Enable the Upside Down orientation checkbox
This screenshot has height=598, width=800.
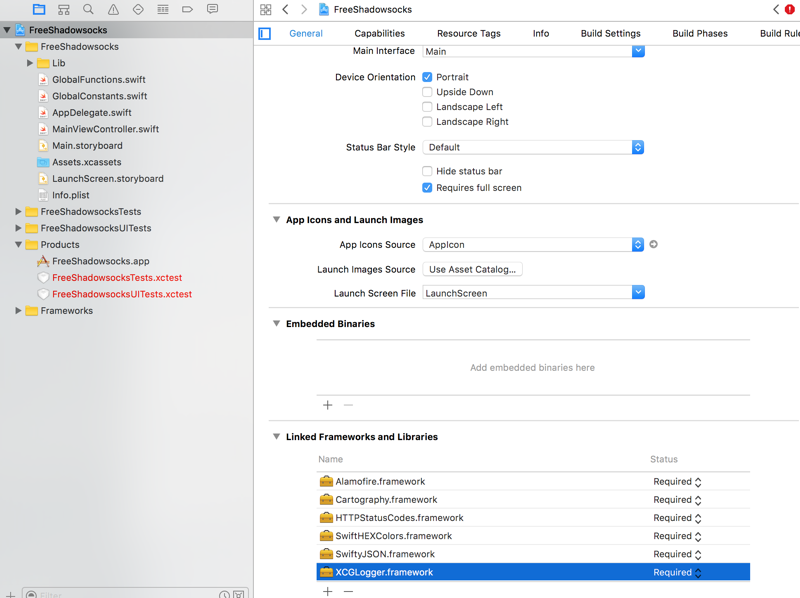coord(427,92)
